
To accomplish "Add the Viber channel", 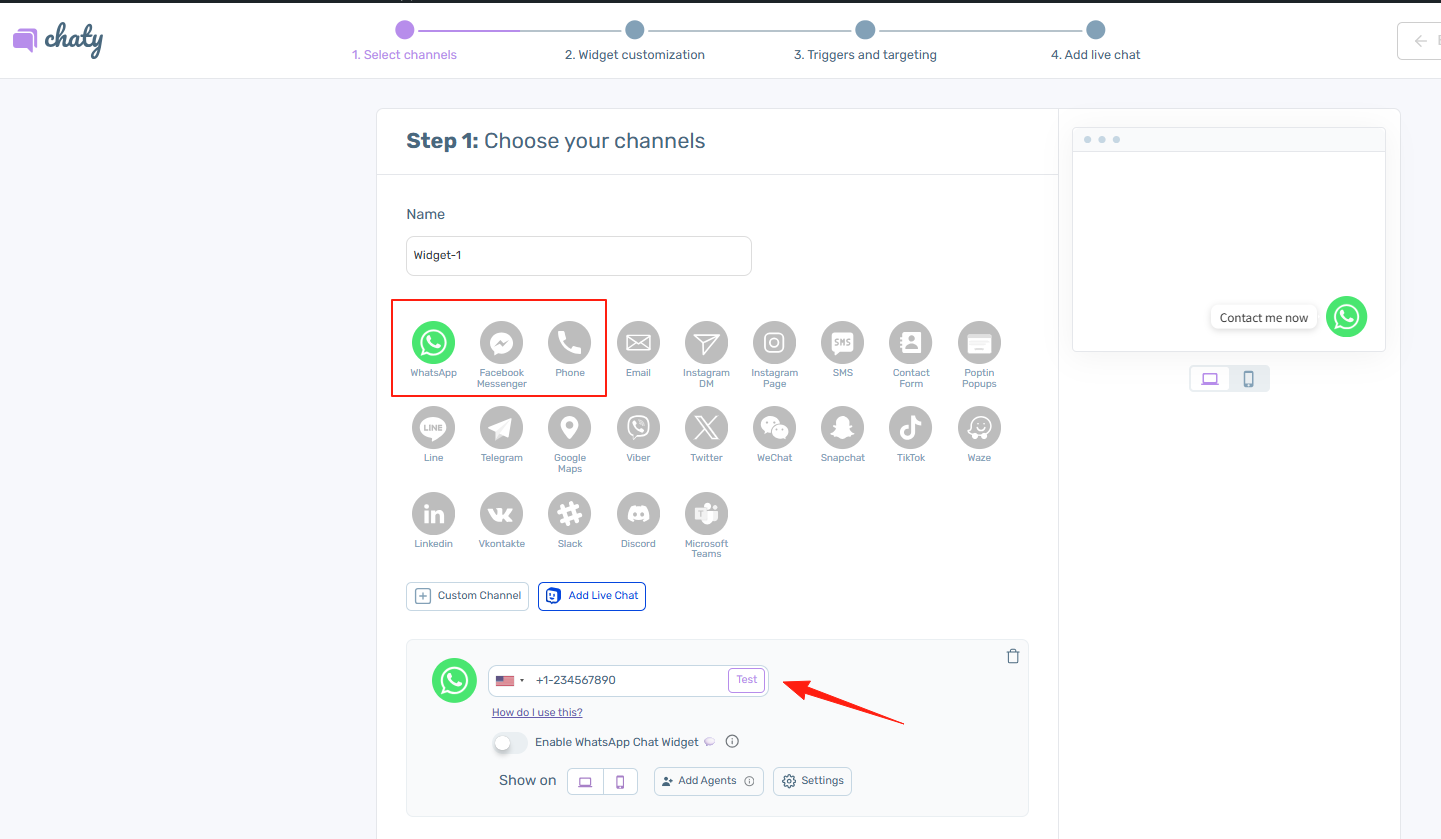I will pyautogui.click(x=638, y=428).
